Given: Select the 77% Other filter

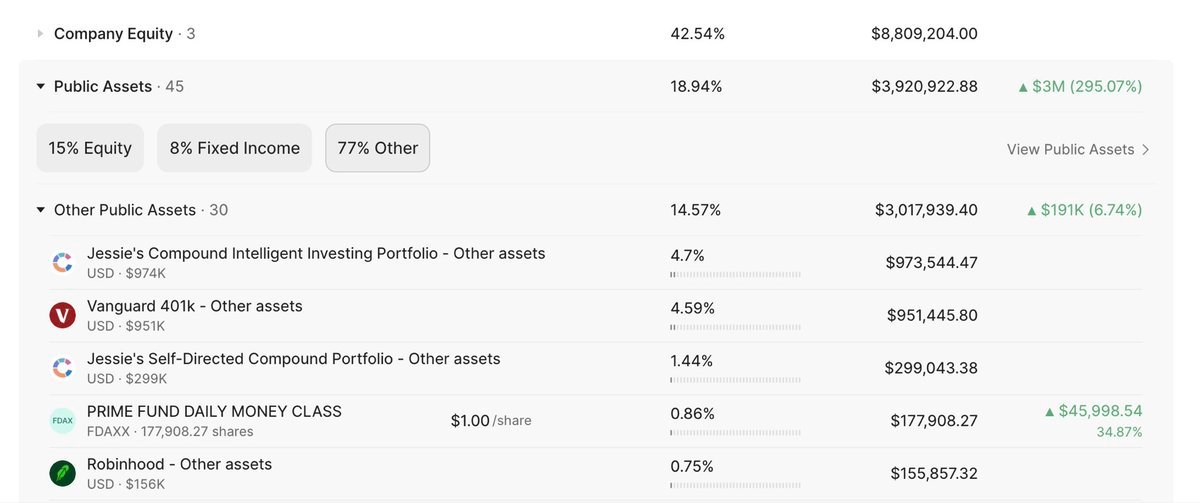Looking at the screenshot, I should (x=377, y=148).
